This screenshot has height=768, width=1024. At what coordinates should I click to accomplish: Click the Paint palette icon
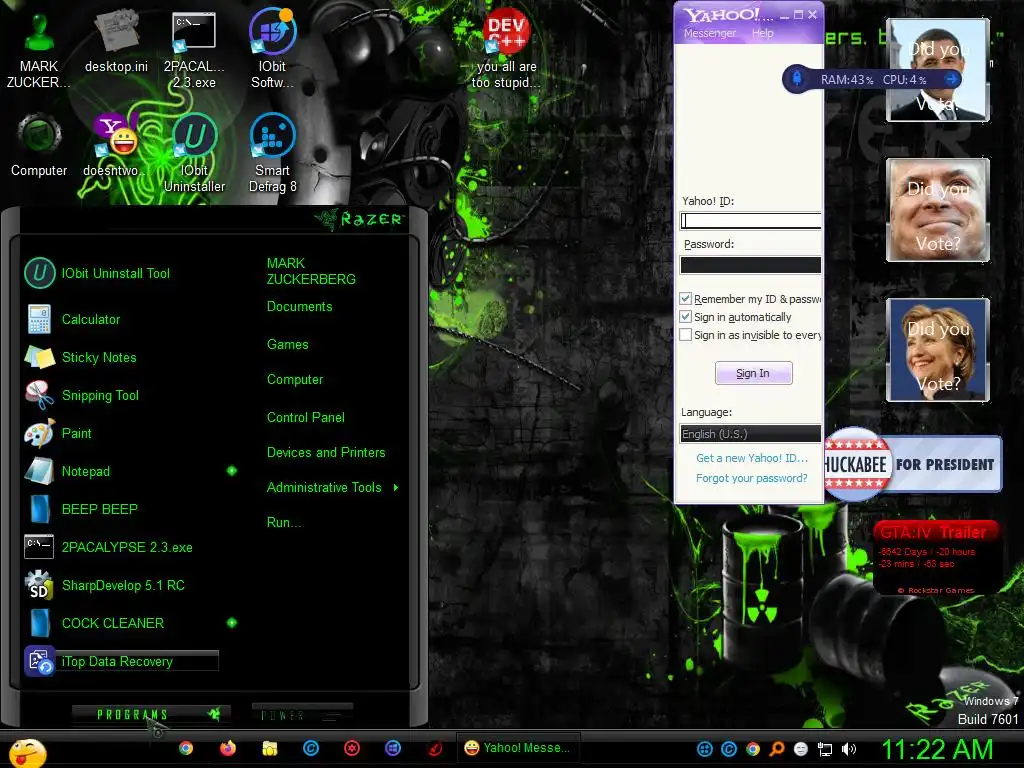tap(39, 433)
